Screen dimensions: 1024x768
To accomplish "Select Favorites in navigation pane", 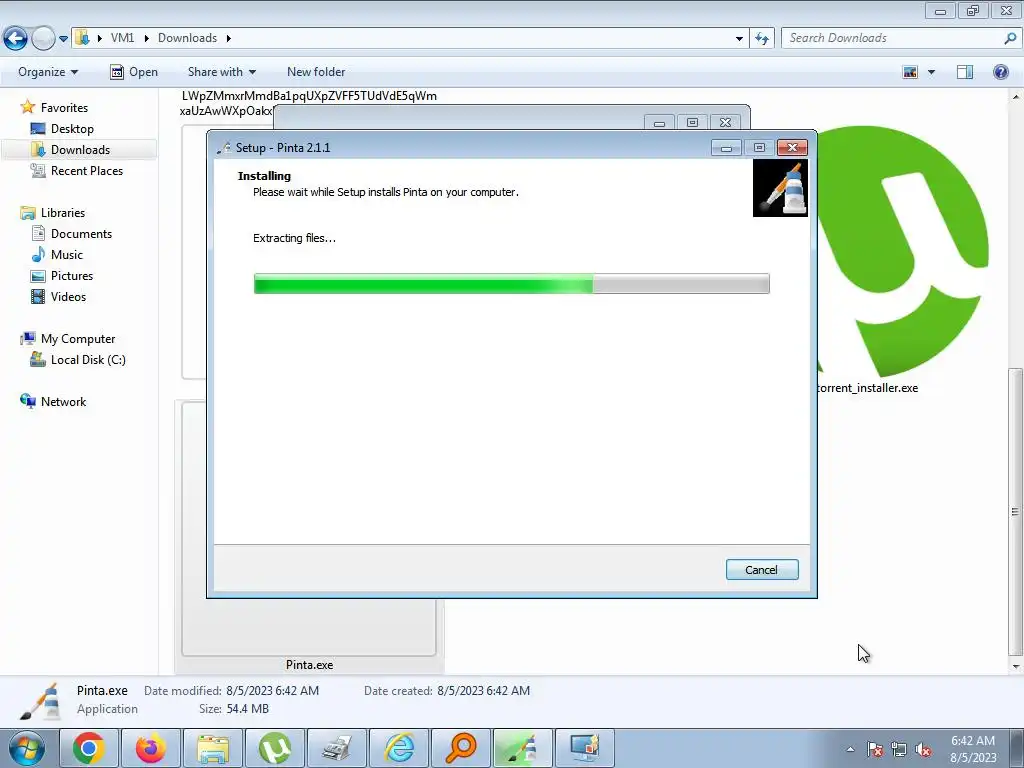I will click(x=64, y=108).
